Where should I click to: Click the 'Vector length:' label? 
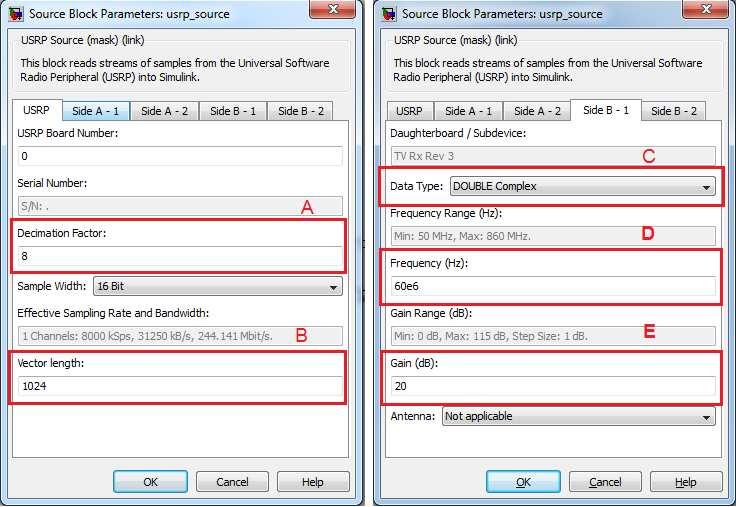click(51, 363)
